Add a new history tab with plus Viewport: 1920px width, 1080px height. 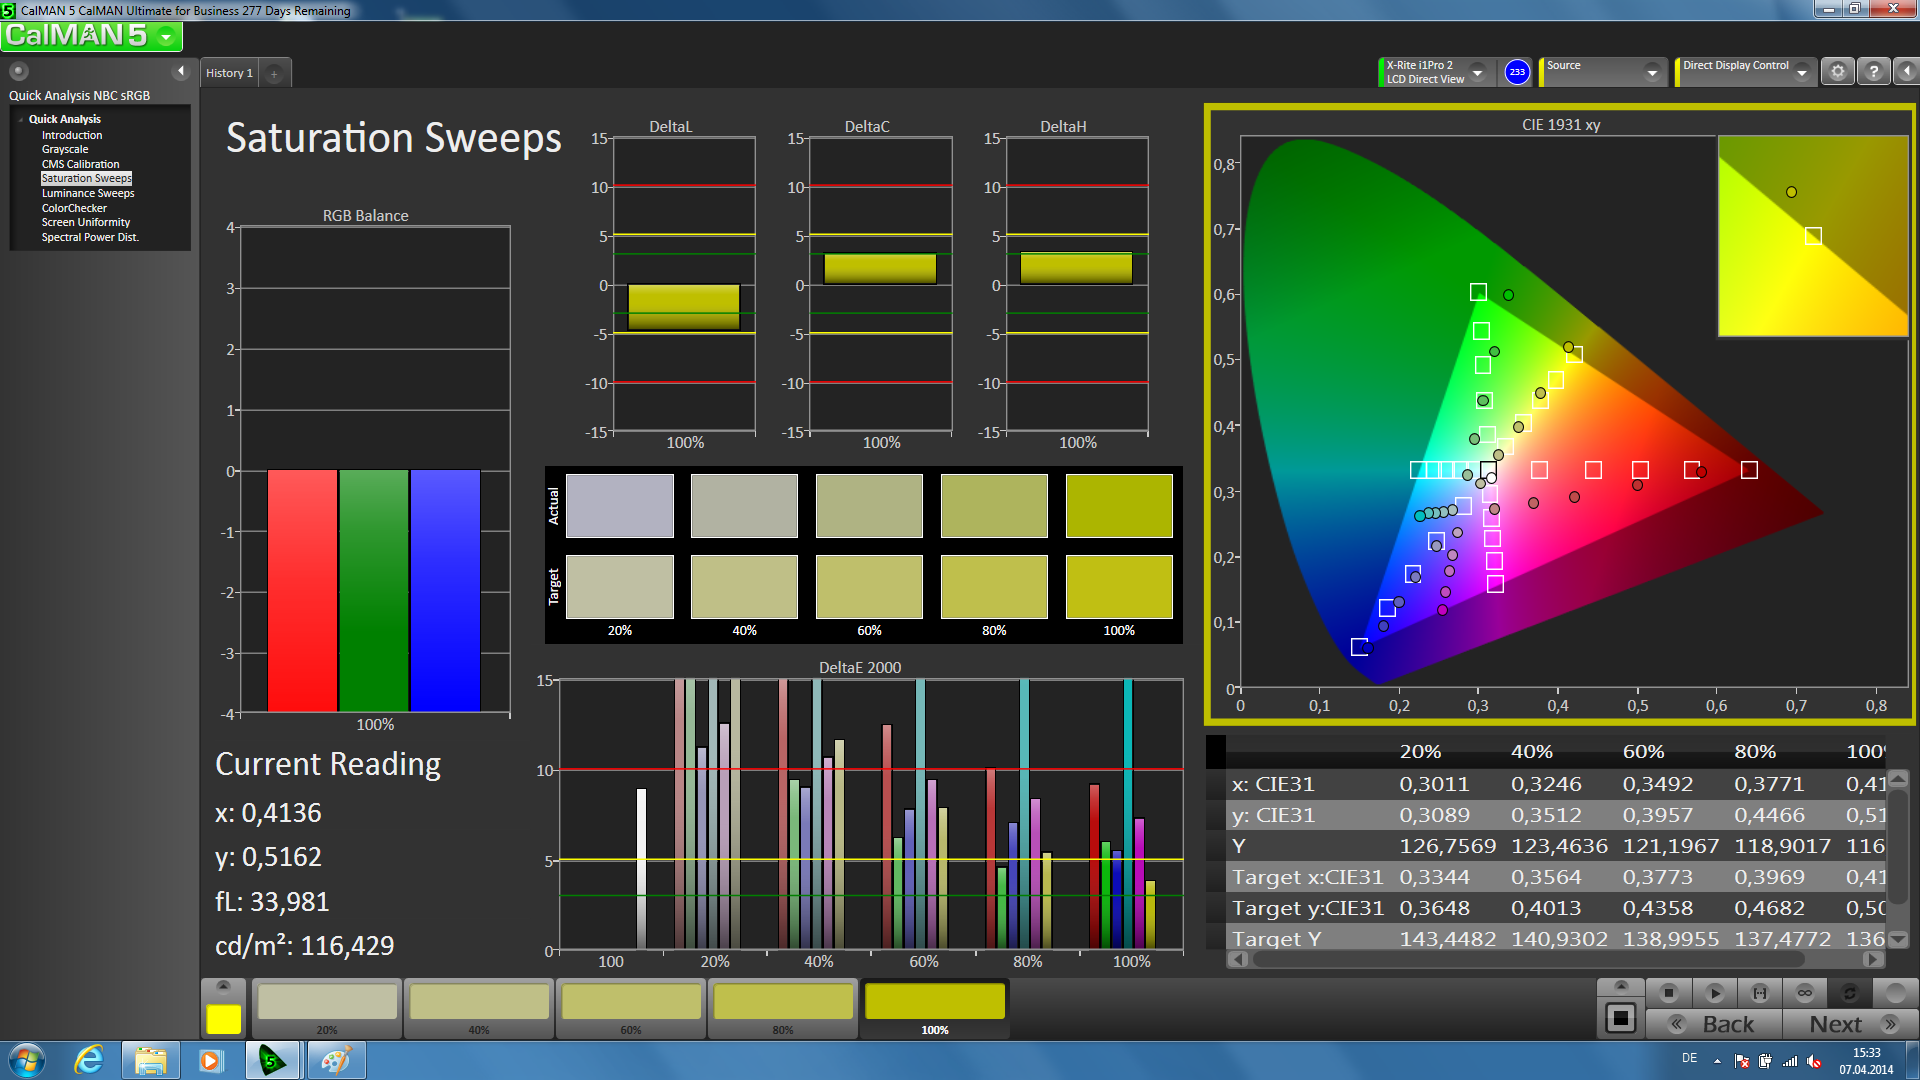274,73
